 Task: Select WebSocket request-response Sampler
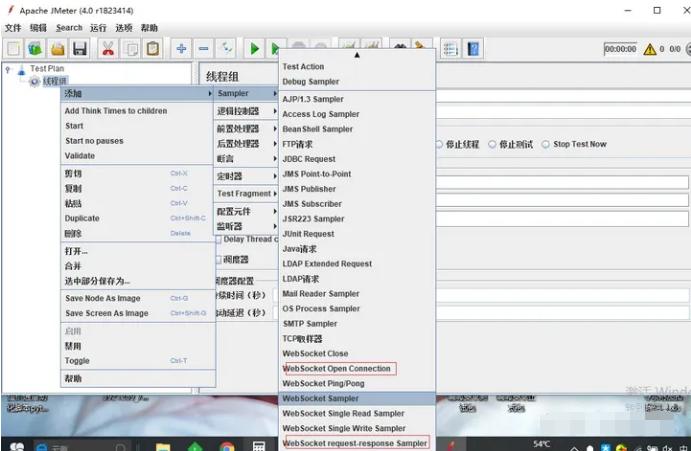(x=355, y=443)
